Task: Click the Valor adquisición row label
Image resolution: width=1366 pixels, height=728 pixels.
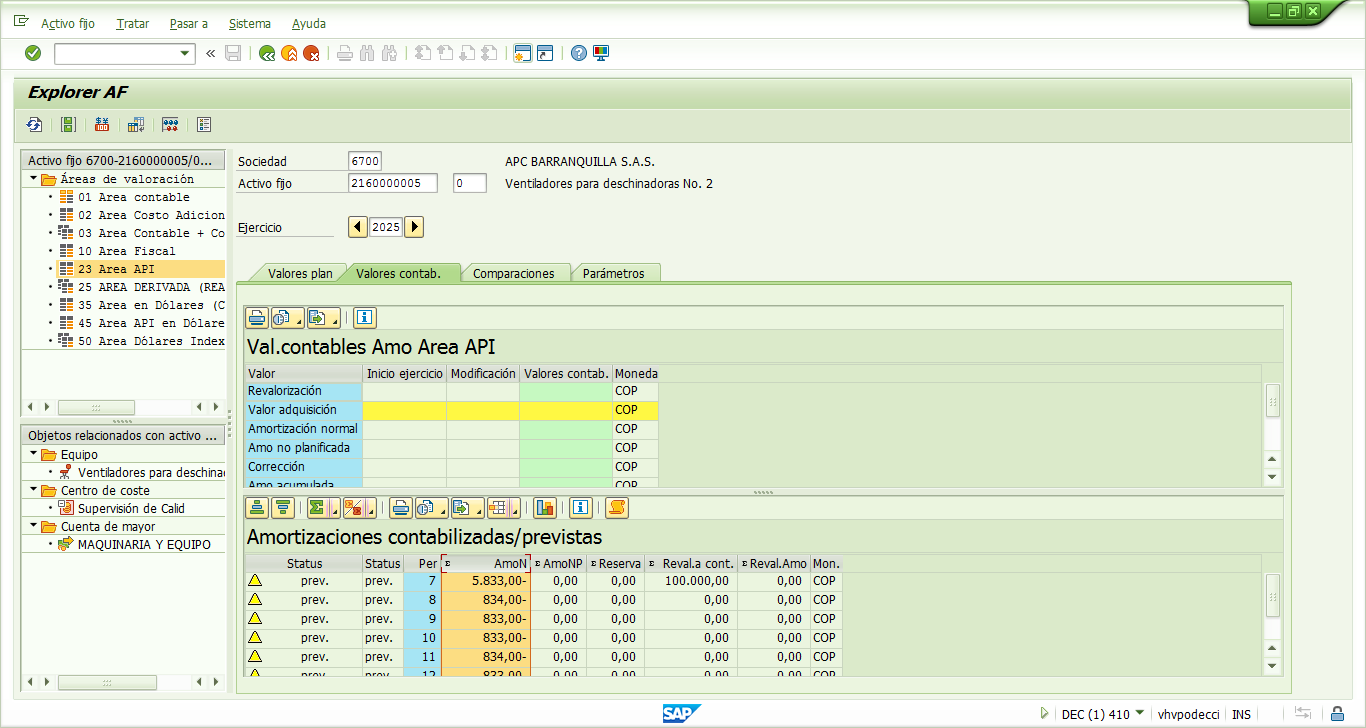Action: pos(304,410)
